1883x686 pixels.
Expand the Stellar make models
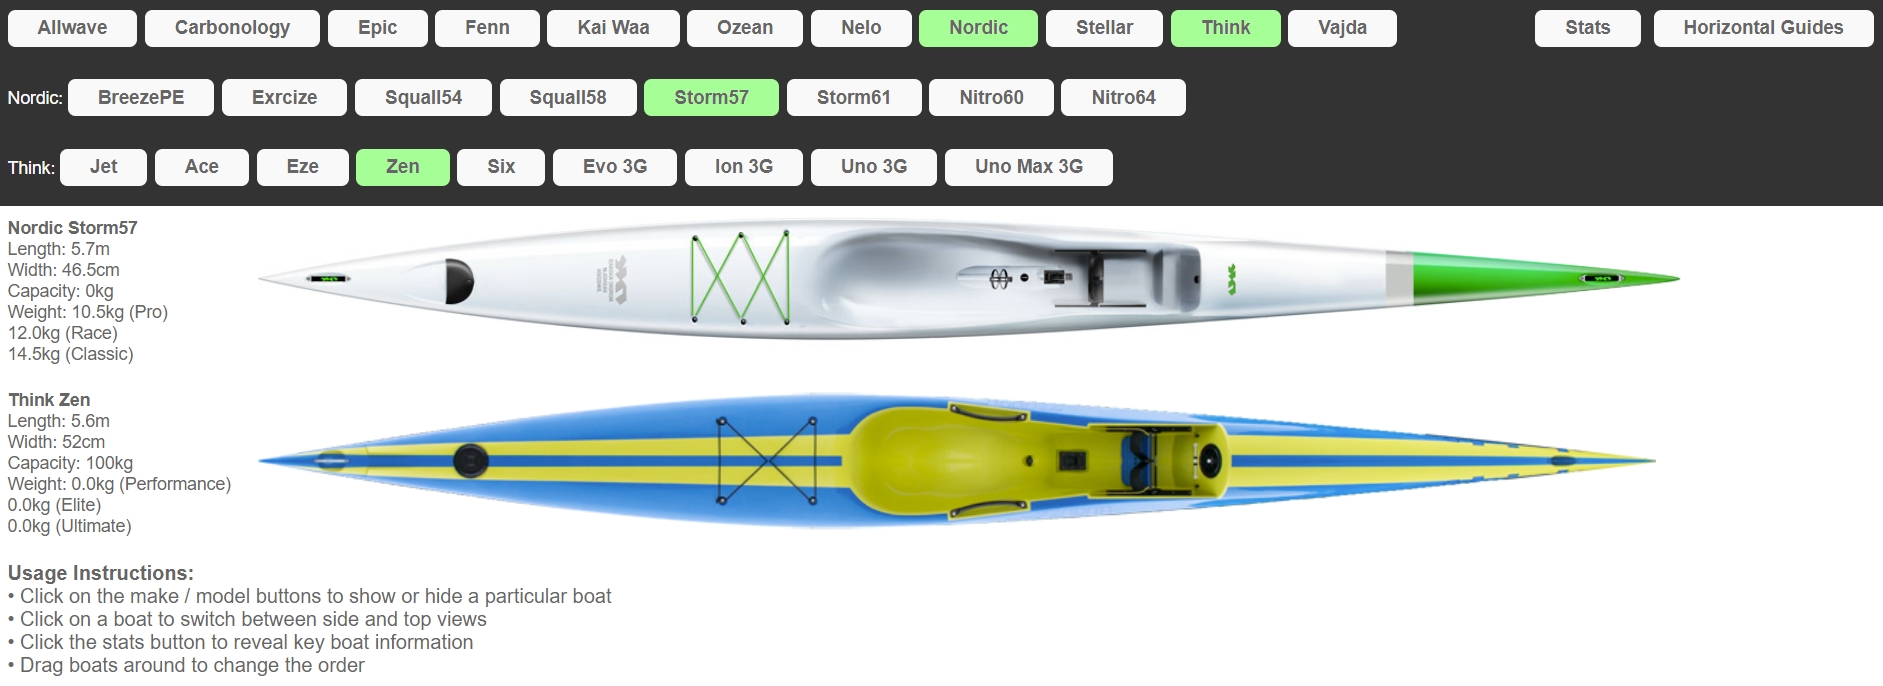1104,28
